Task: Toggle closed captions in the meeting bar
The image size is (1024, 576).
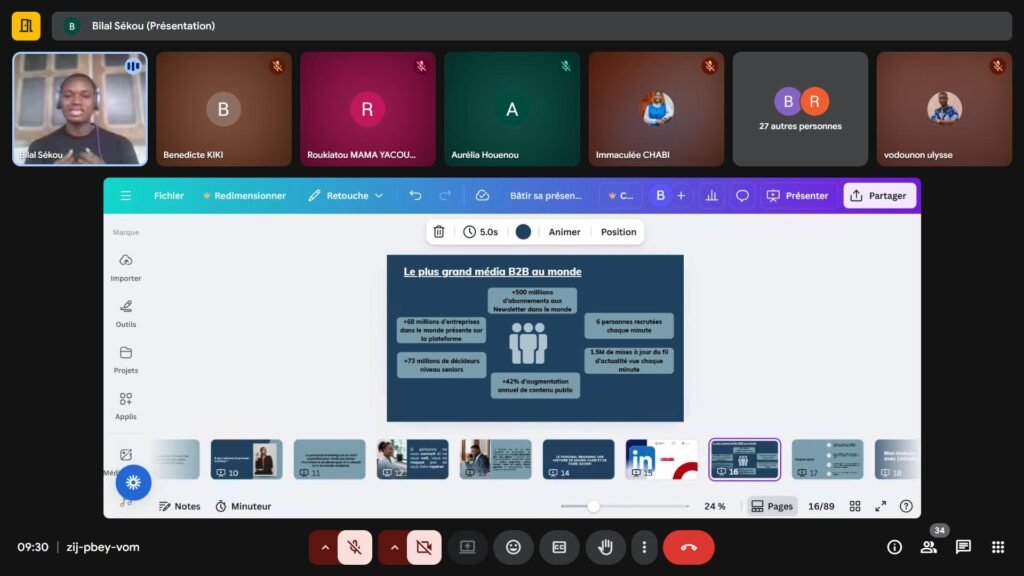Action: point(559,547)
